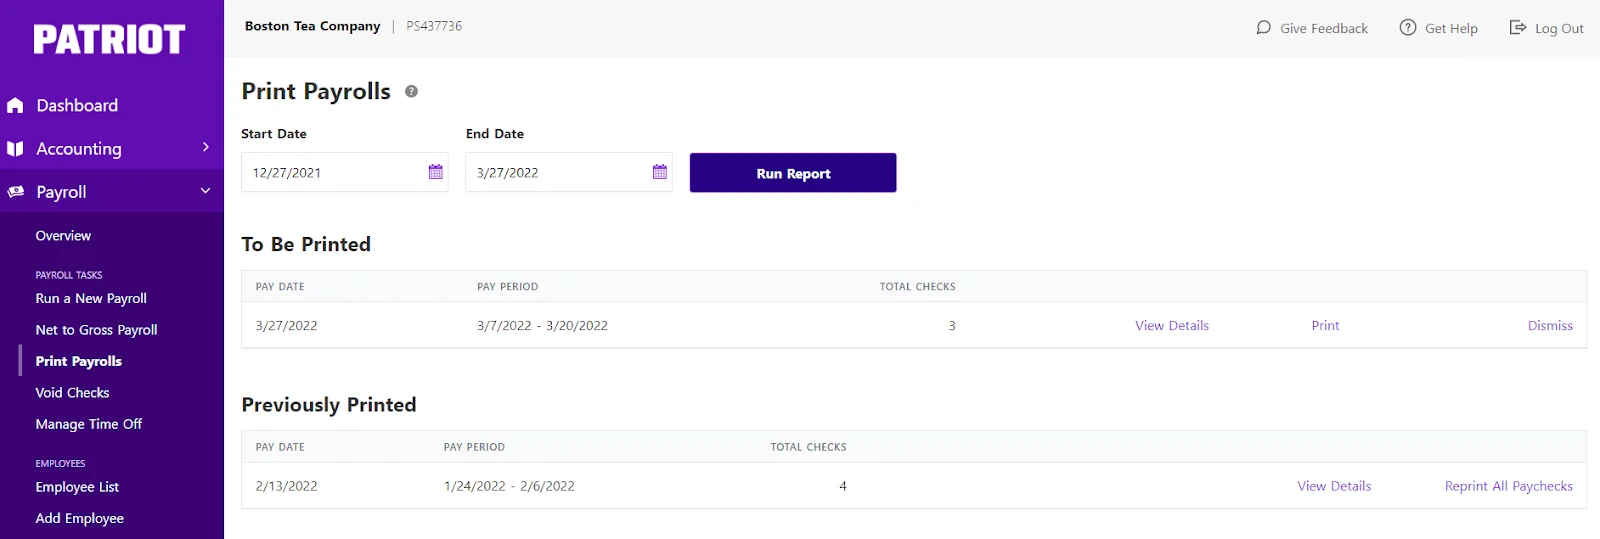This screenshot has height=539, width=1600.
Task: Click pay date 3/27/2022 cell
Action: point(286,326)
